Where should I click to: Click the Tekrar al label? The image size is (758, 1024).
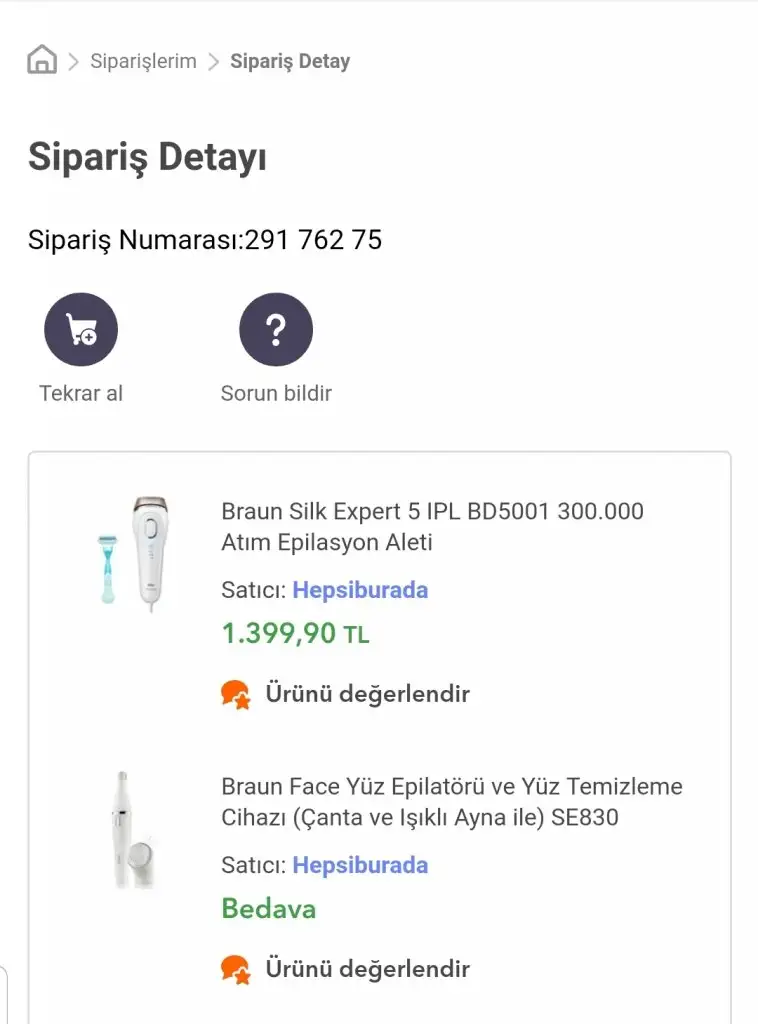point(81,393)
